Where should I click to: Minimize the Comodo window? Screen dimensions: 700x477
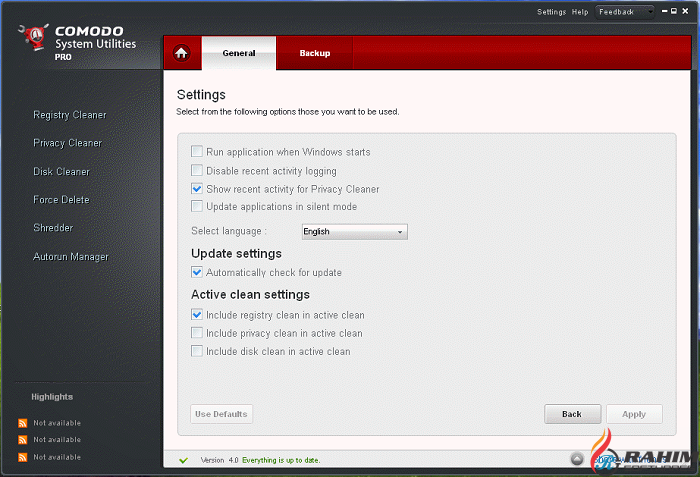coord(665,11)
